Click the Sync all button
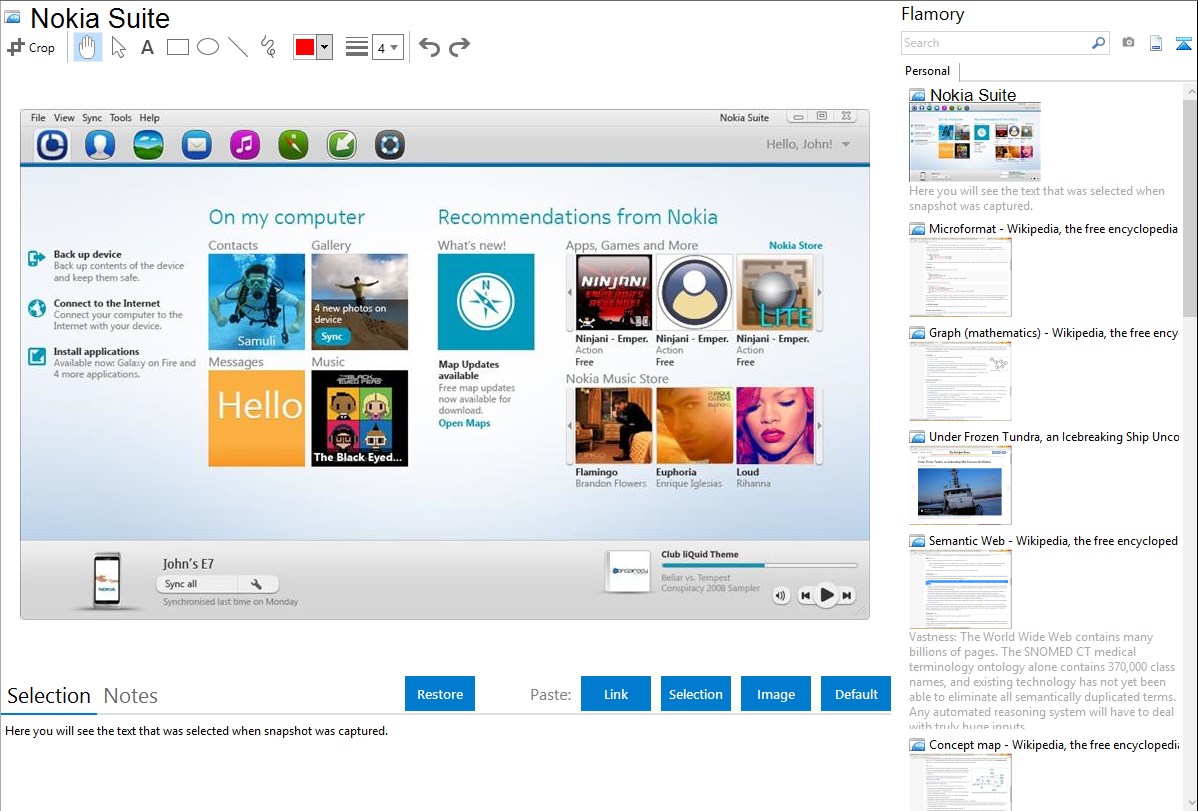1198x811 pixels. pyautogui.click(x=196, y=584)
